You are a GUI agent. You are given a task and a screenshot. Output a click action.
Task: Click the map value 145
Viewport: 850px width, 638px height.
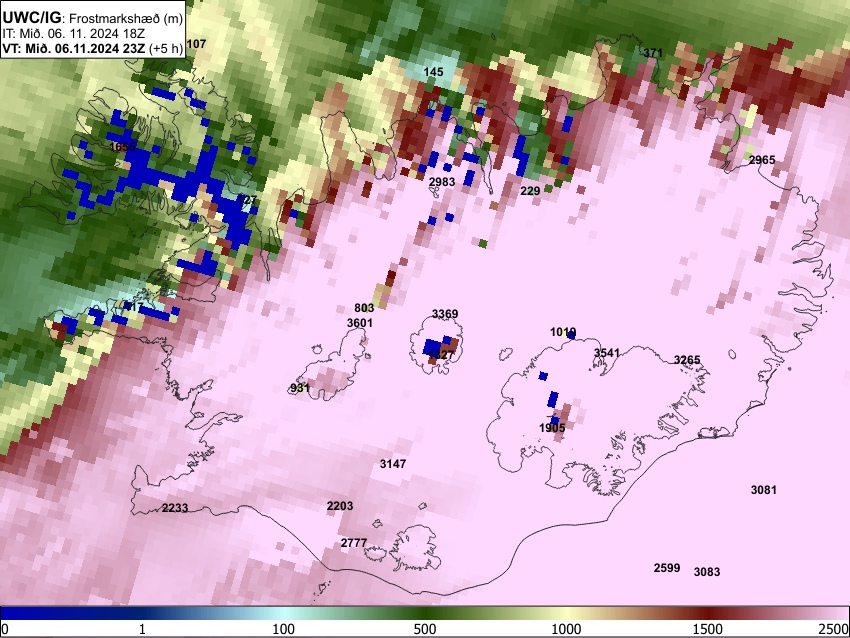pyautogui.click(x=433, y=72)
